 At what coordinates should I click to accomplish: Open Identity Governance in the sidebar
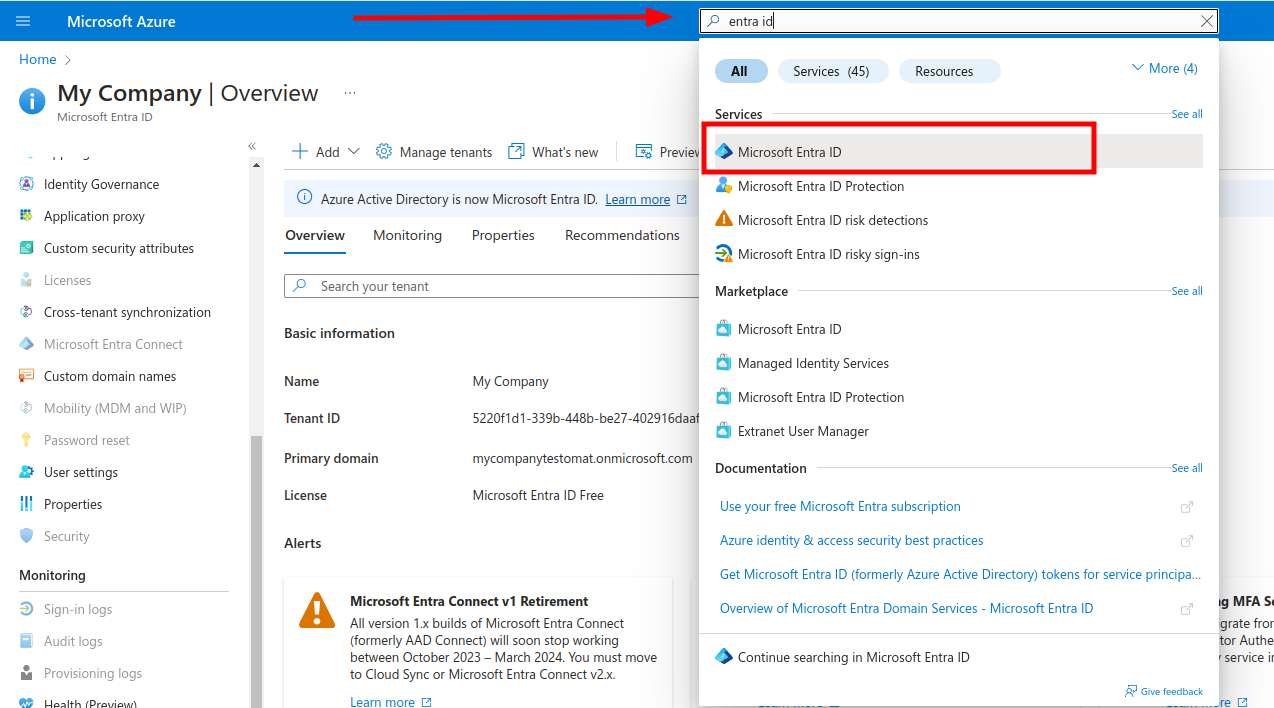(101, 184)
